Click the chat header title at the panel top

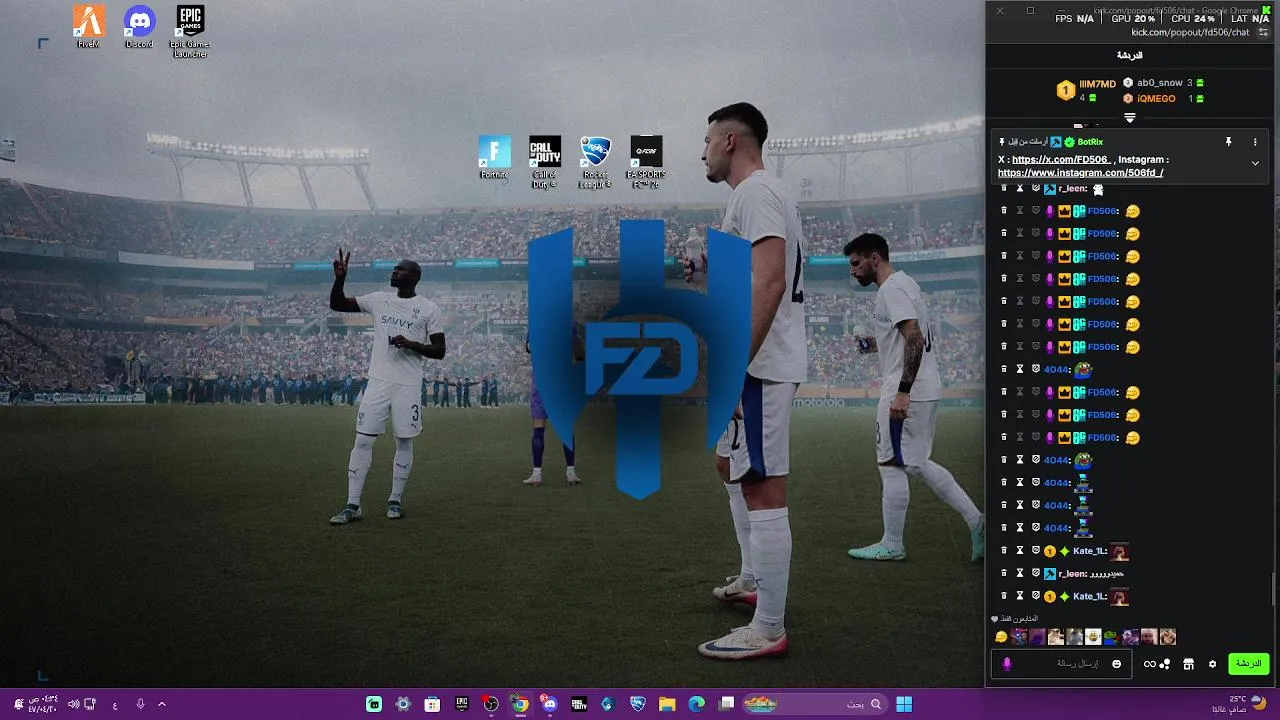[1130, 56]
